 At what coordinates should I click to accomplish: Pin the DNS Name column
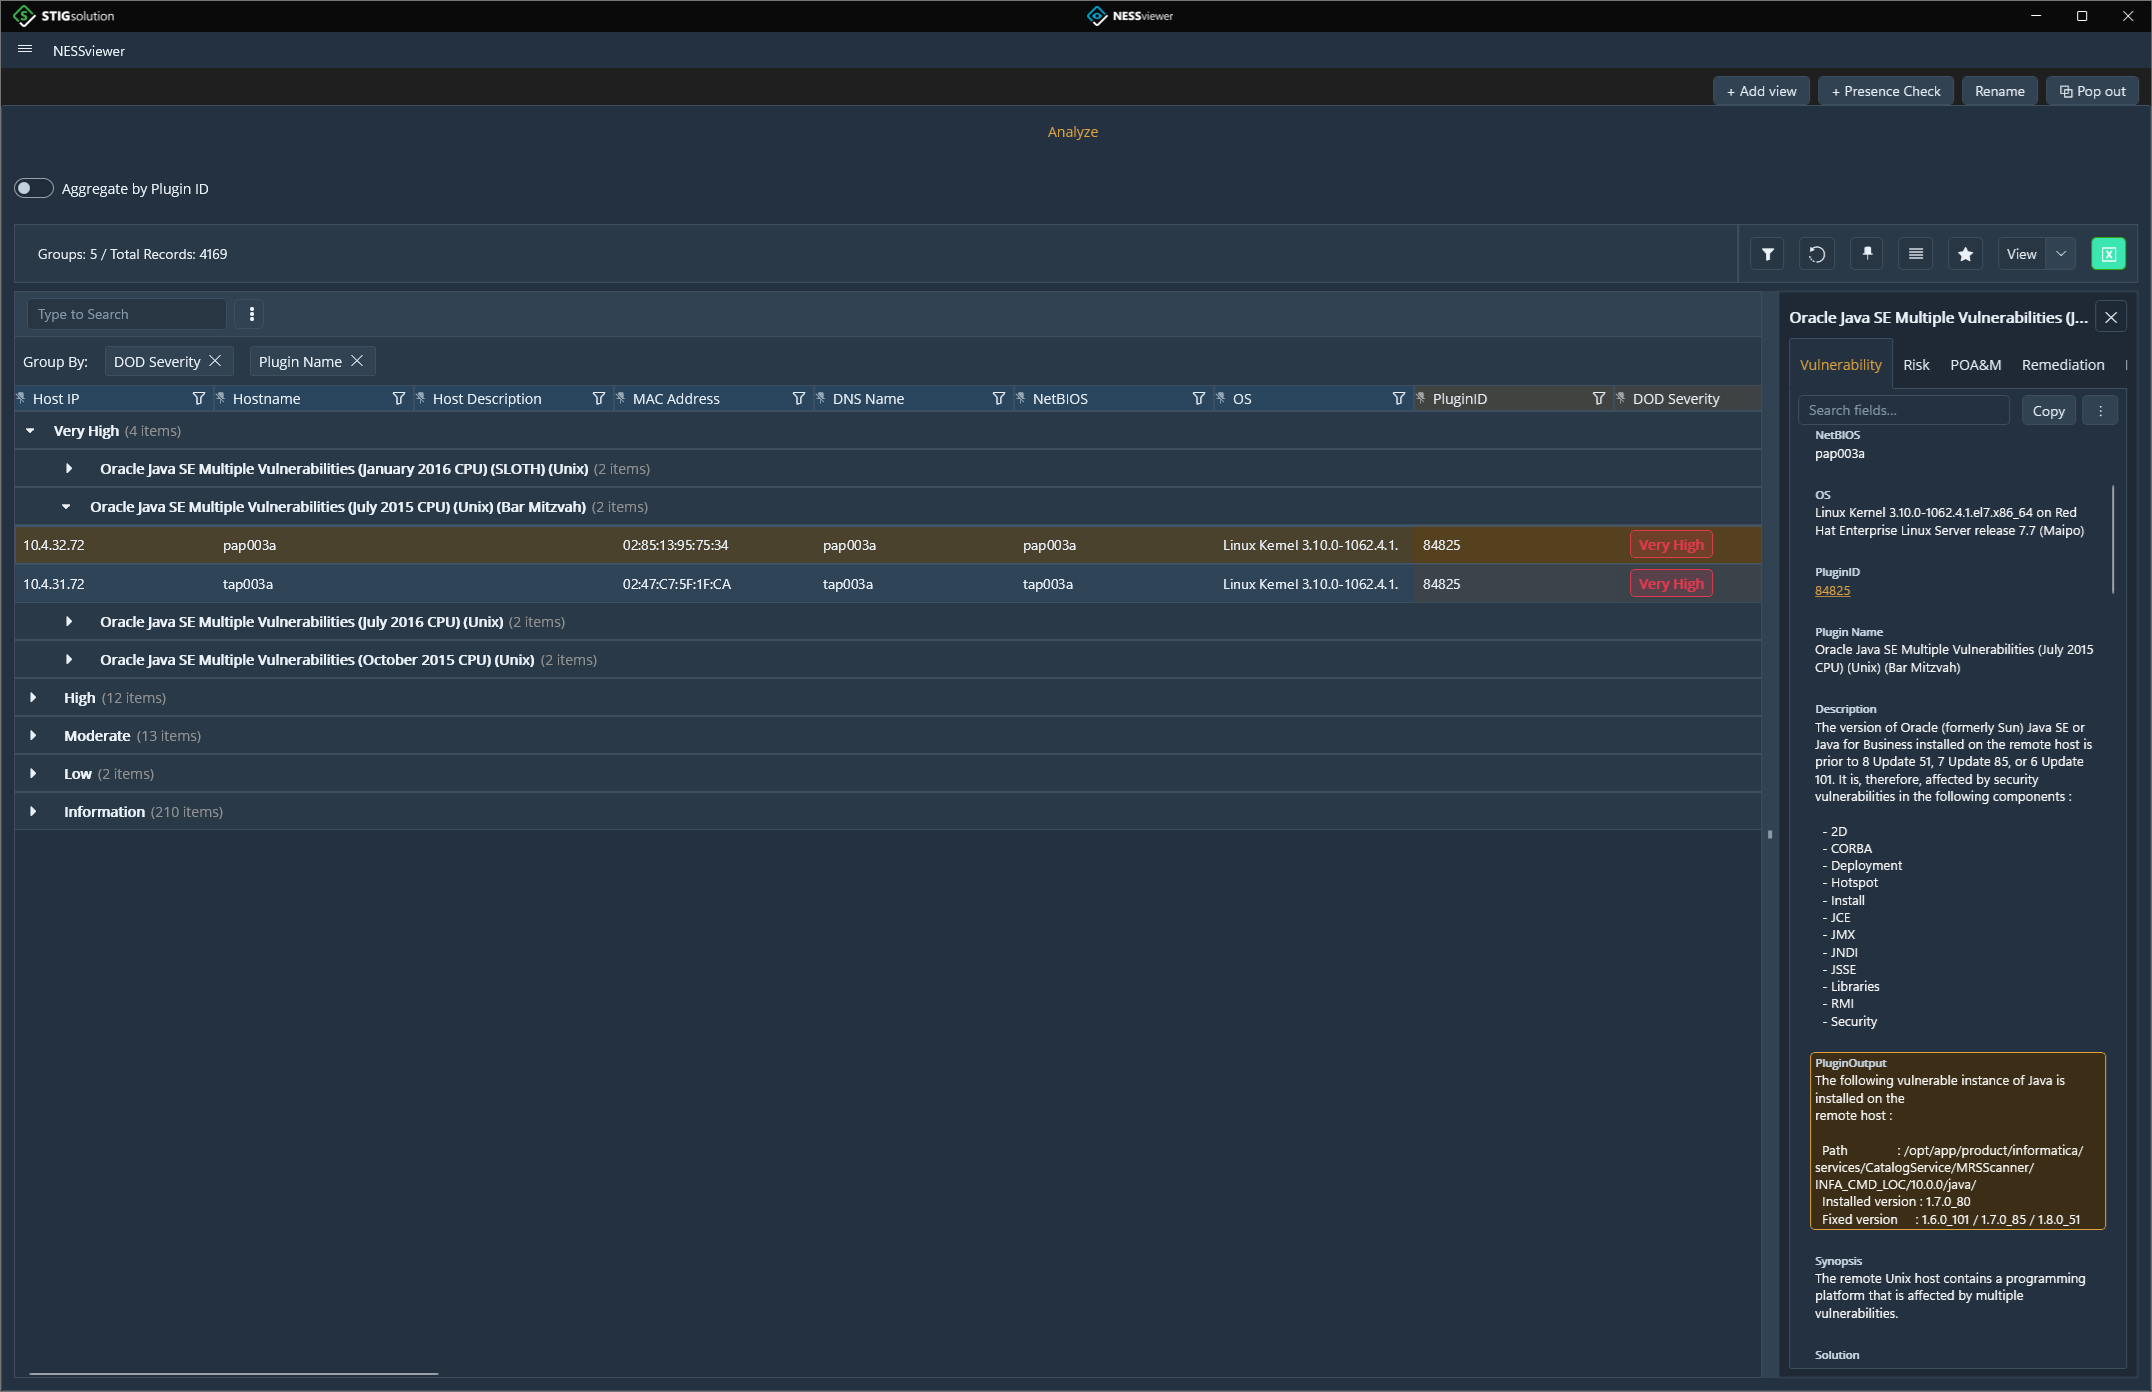click(821, 398)
